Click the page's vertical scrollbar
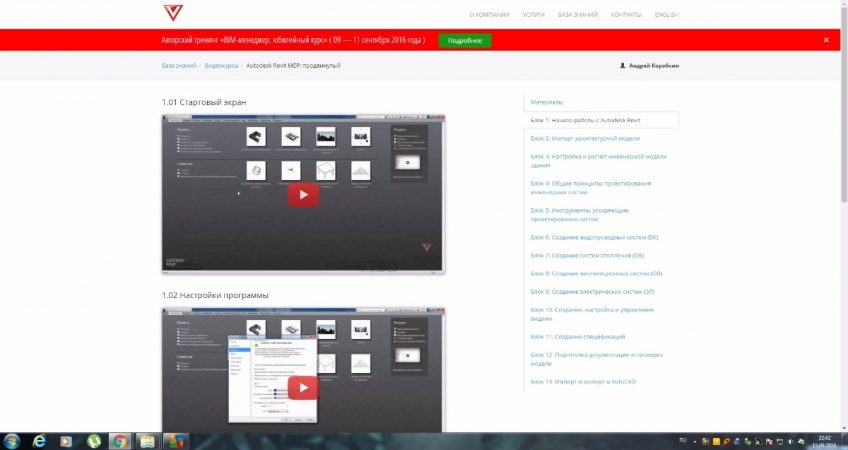This screenshot has width=848, height=450. [x=843, y=150]
